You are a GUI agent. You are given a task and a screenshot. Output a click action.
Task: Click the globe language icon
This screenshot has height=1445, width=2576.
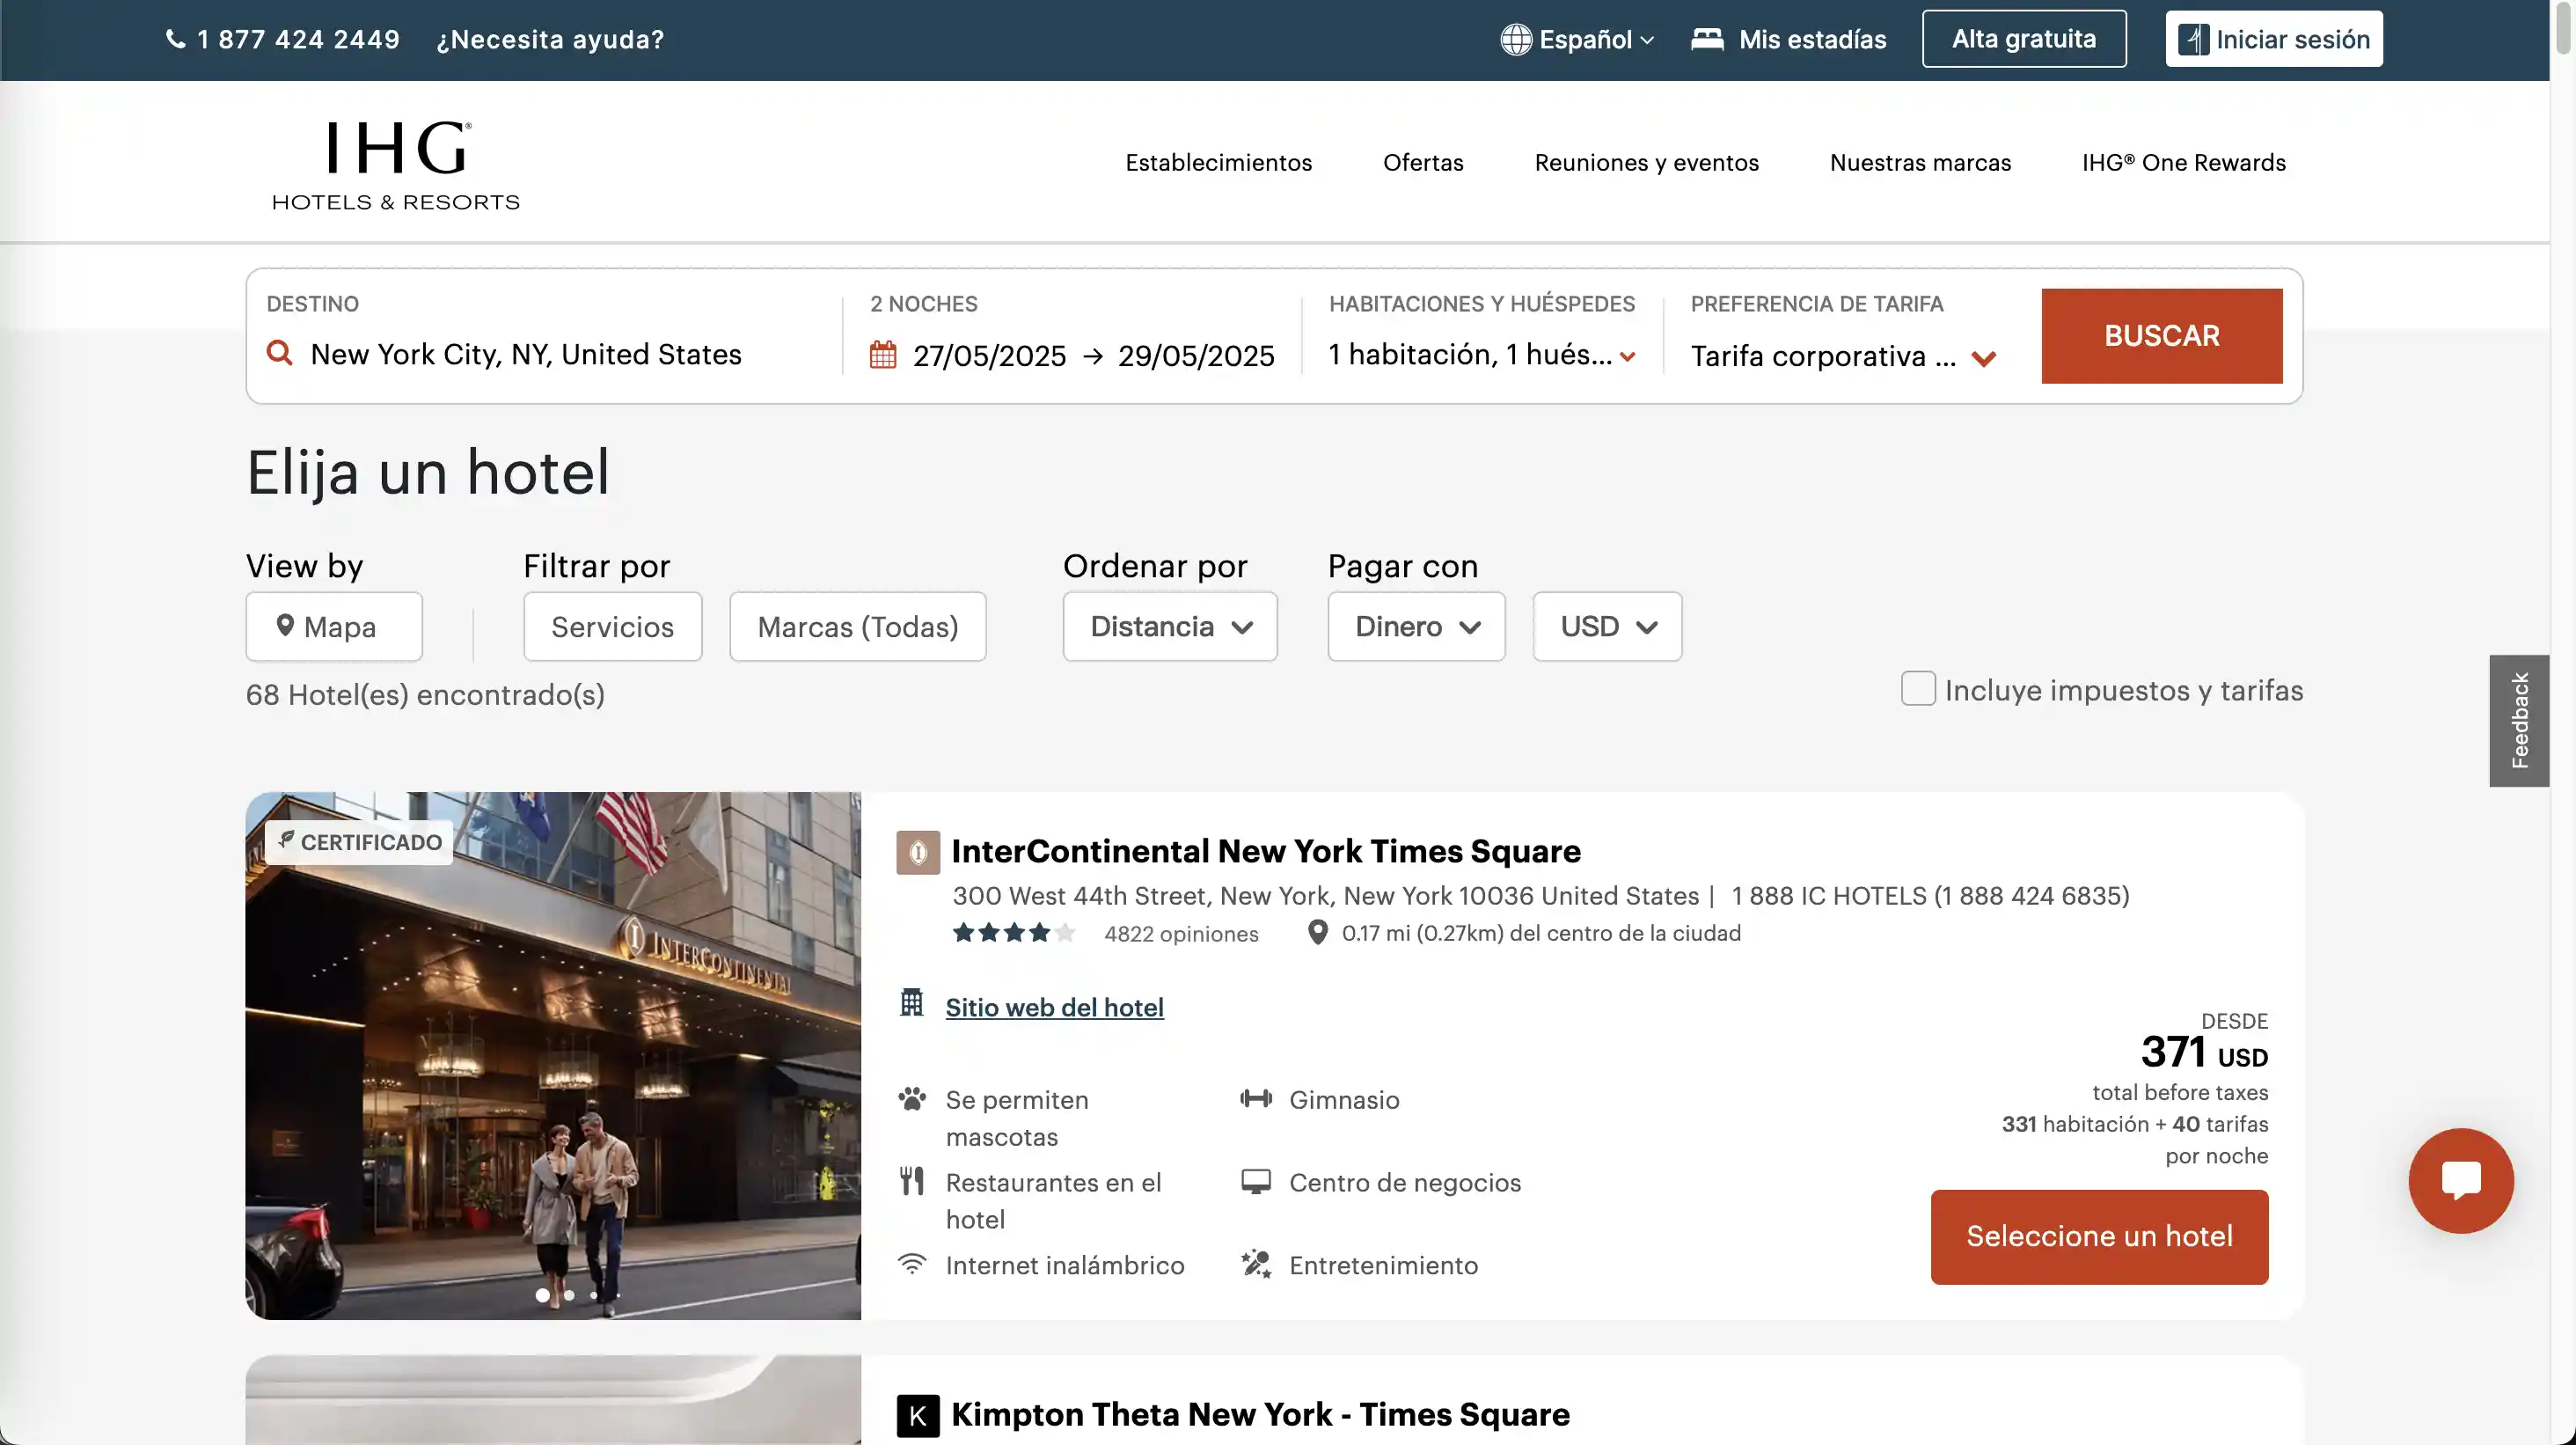pyautogui.click(x=1516, y=39)
